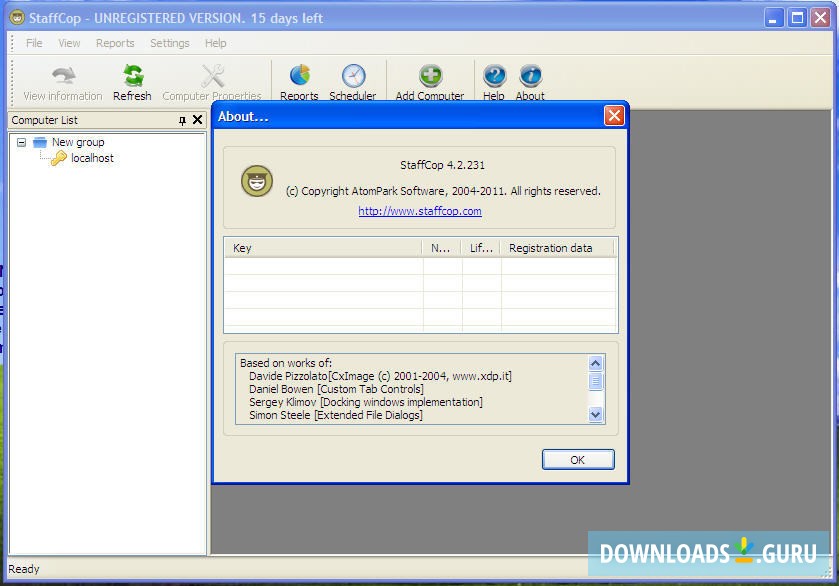
Task: Select localhost in the computer list
Action: (x=92, y=158)
